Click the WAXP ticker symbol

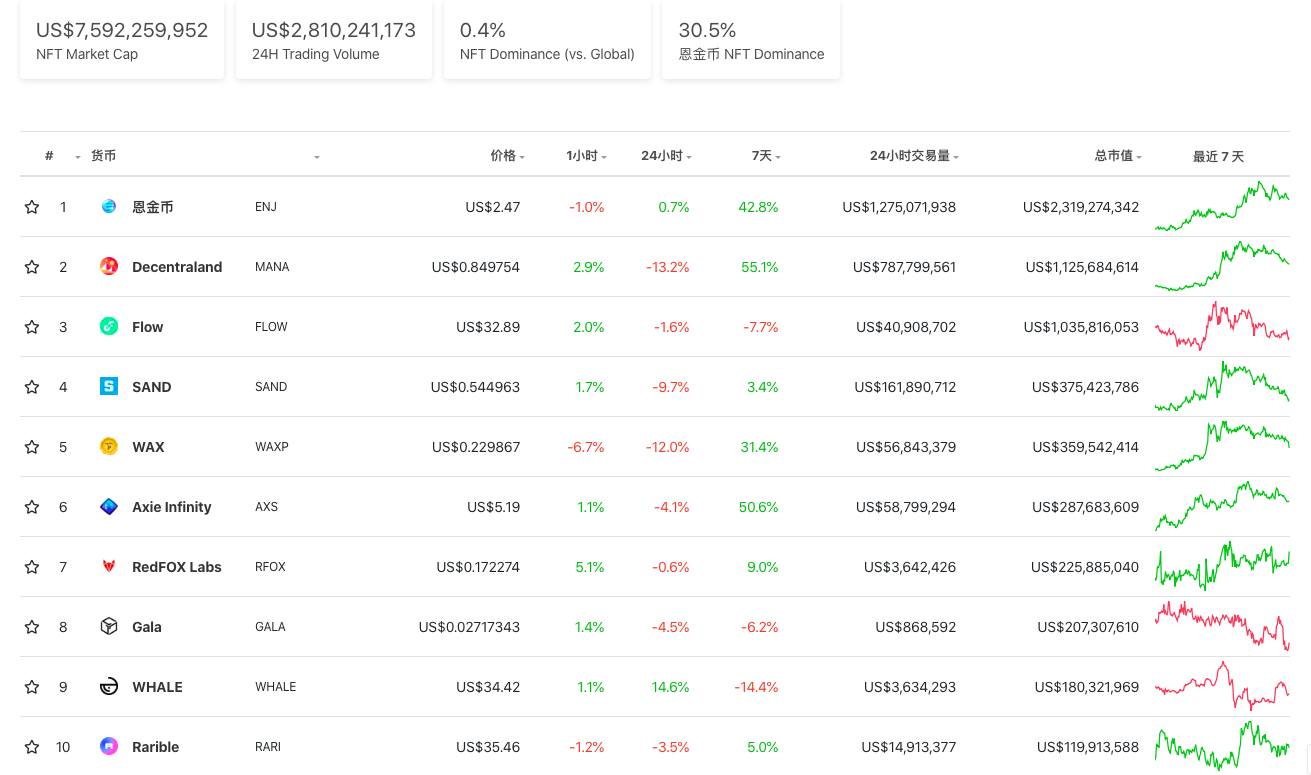point(272,447)
